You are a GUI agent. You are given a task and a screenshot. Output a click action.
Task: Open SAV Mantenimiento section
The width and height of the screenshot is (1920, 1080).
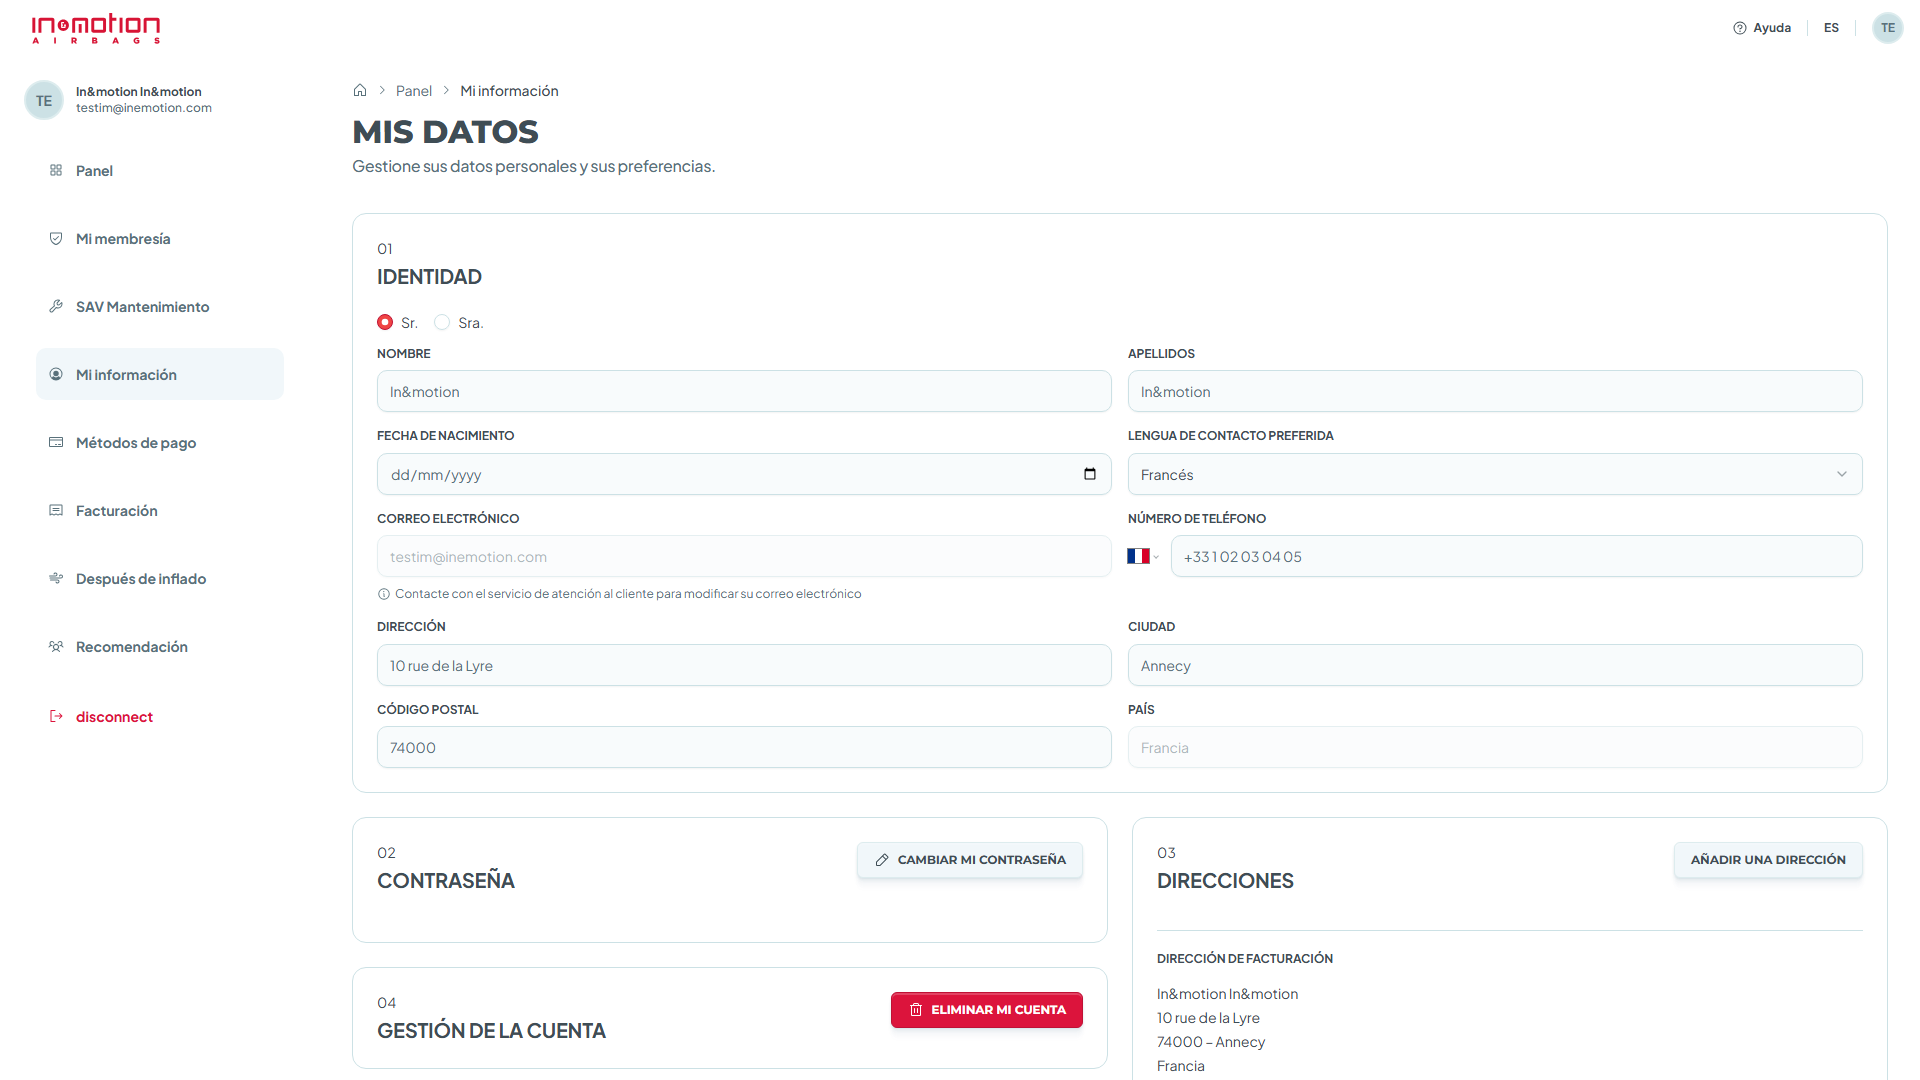160,306
